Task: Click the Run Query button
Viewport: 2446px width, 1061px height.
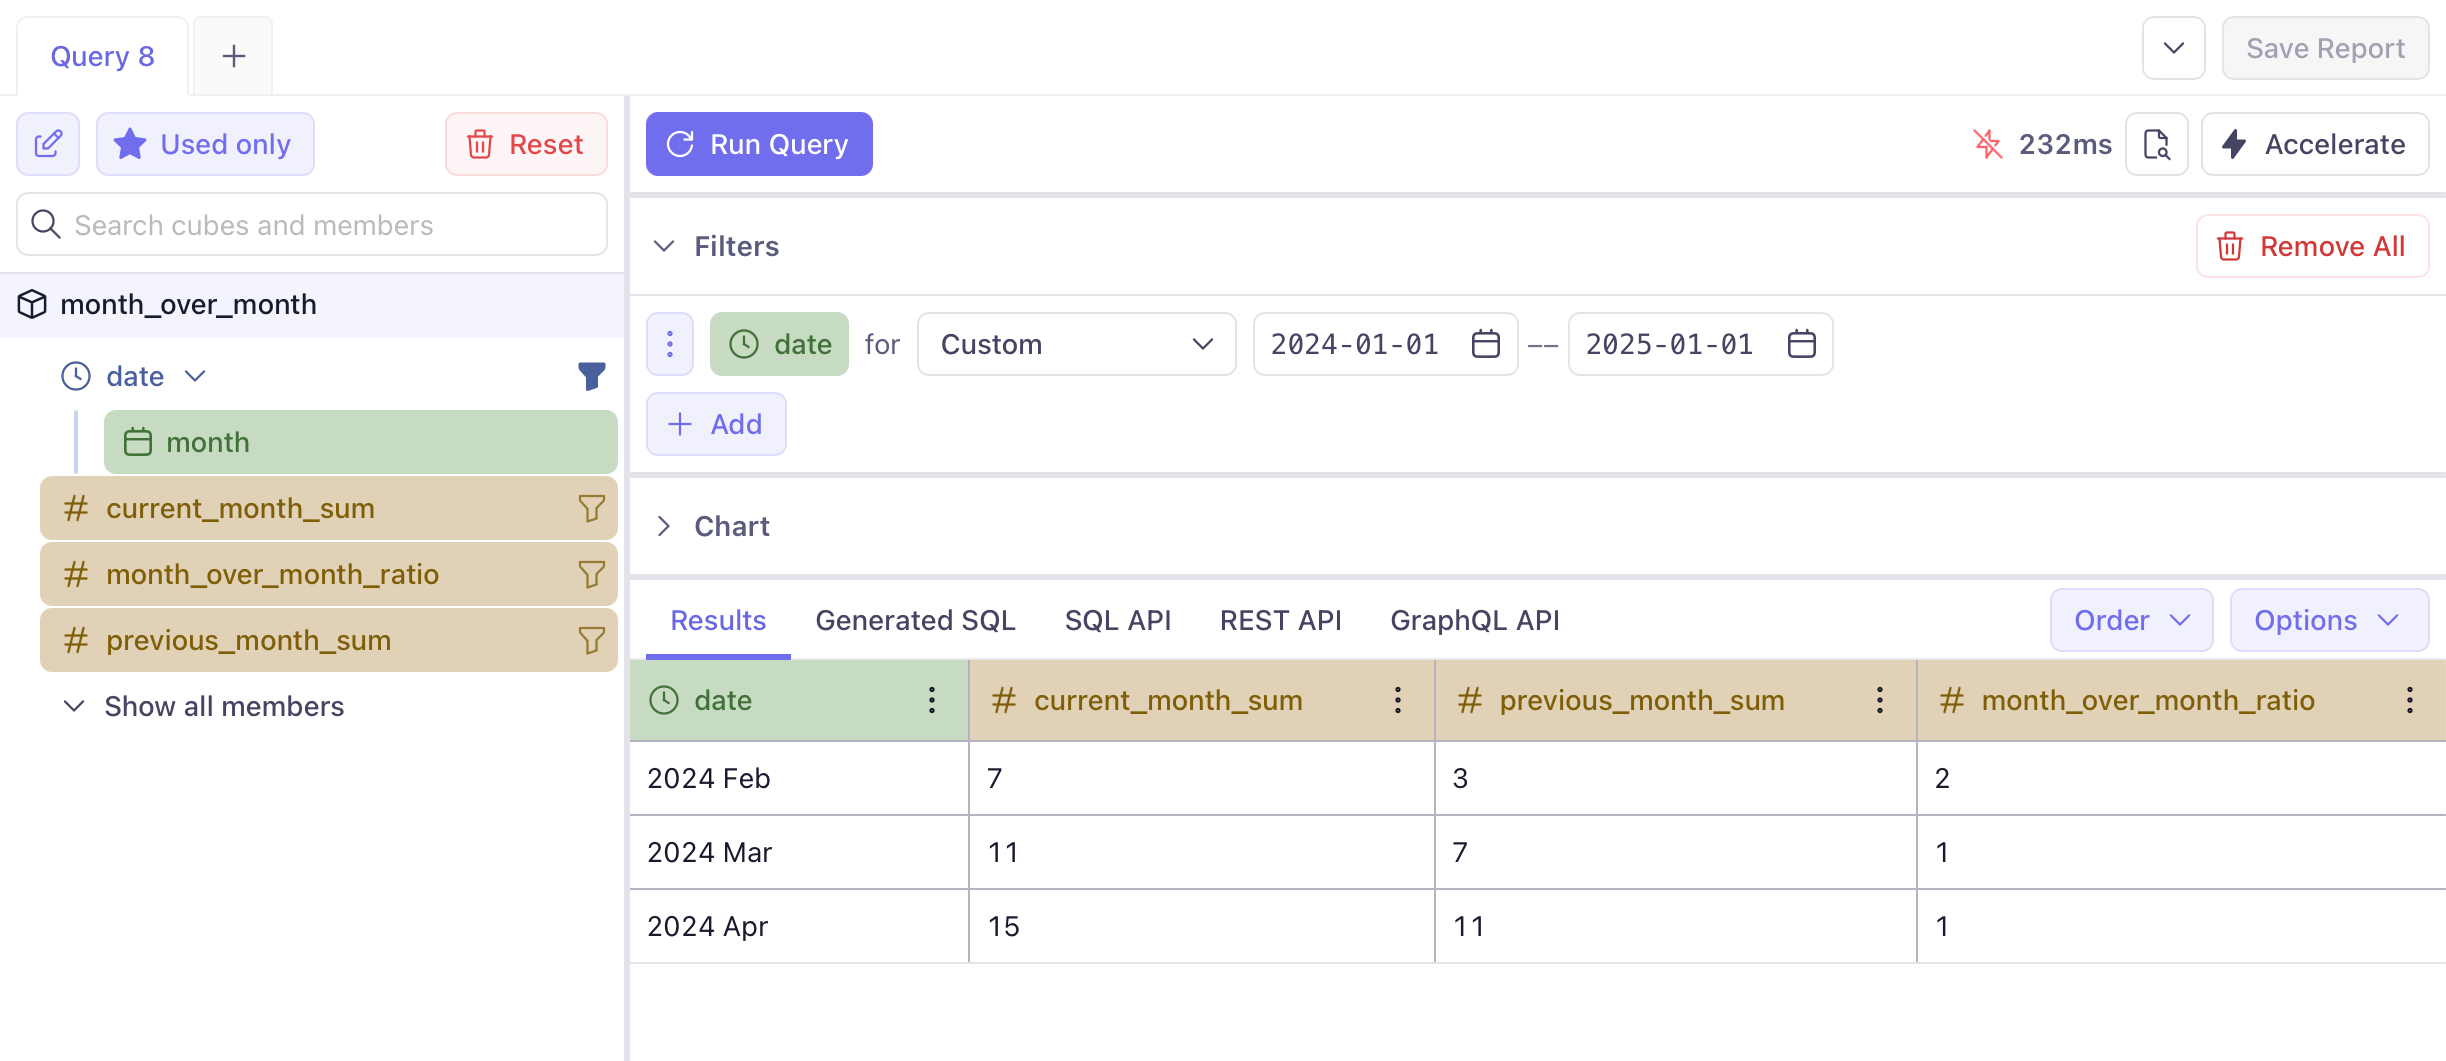Action: (x=759, y=144)
